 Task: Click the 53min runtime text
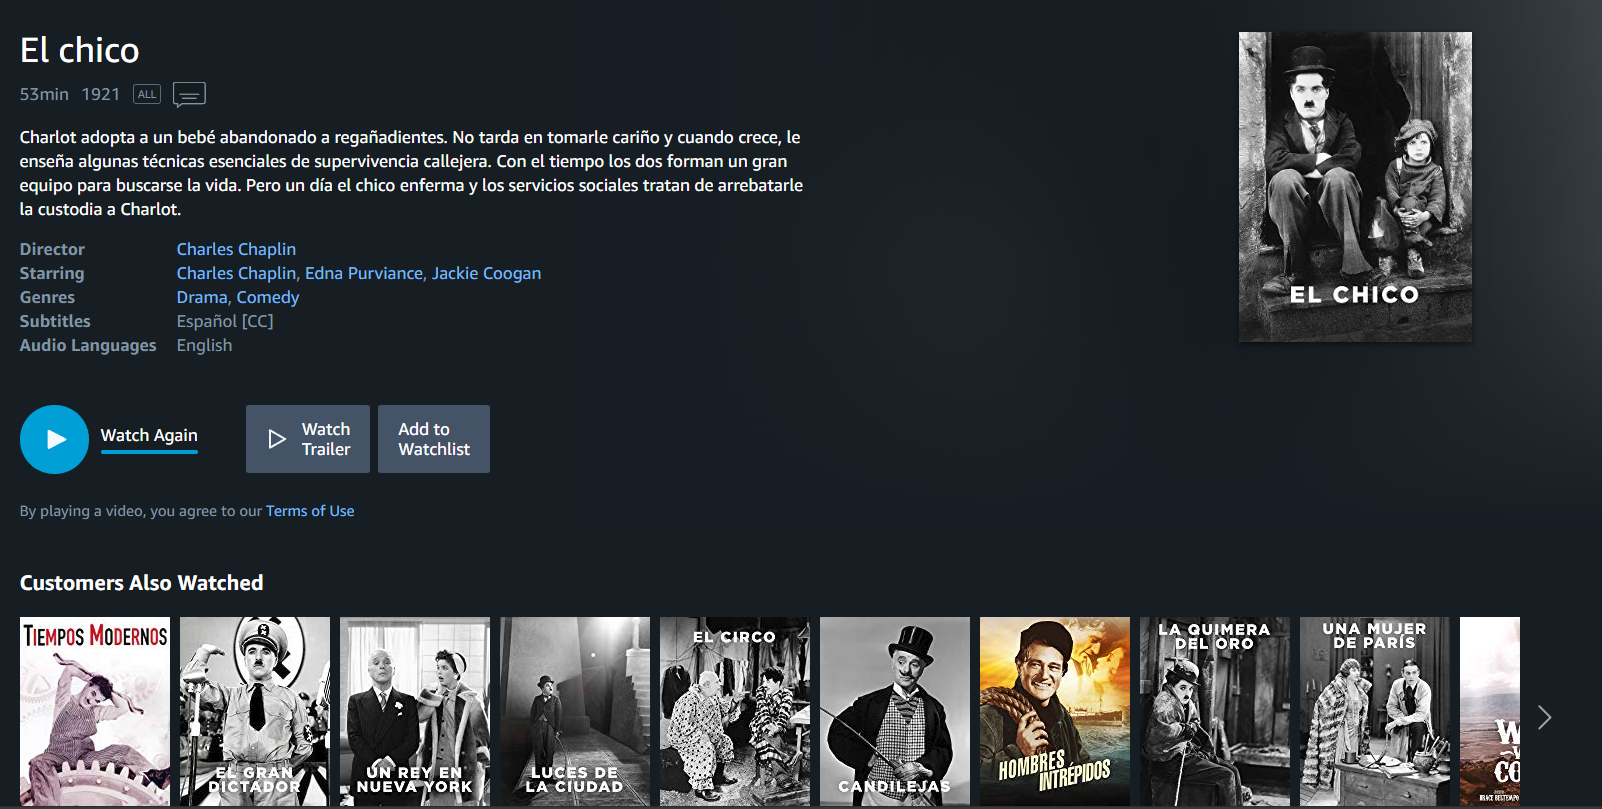coord(44,94)
